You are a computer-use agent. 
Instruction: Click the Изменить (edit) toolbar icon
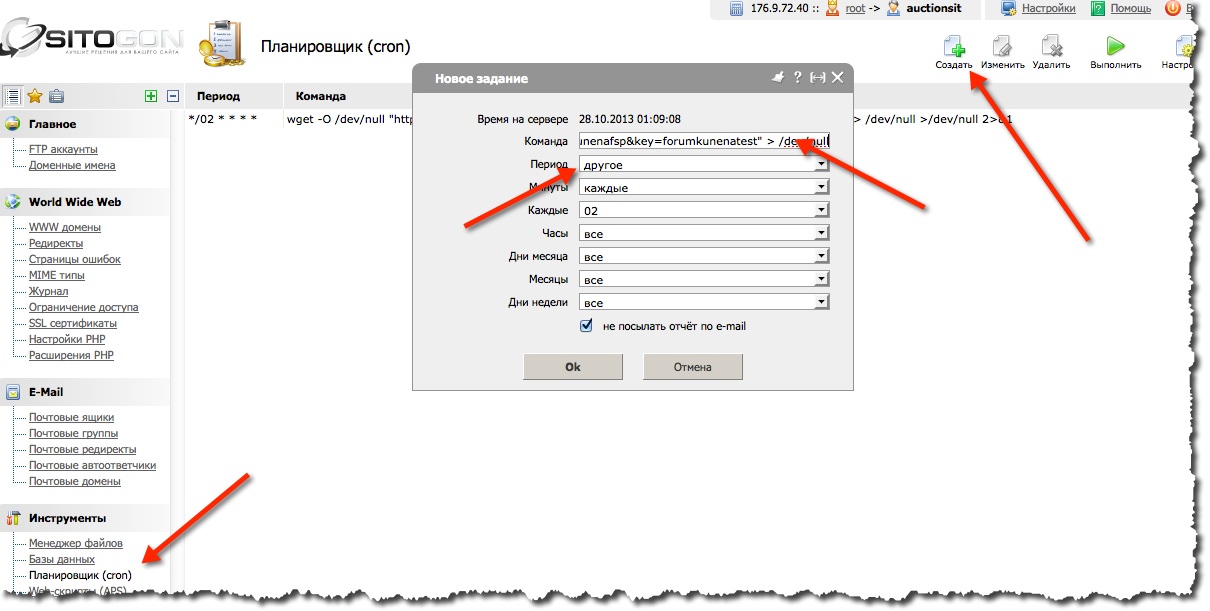pyautogui.click(x=1002, y=46)
